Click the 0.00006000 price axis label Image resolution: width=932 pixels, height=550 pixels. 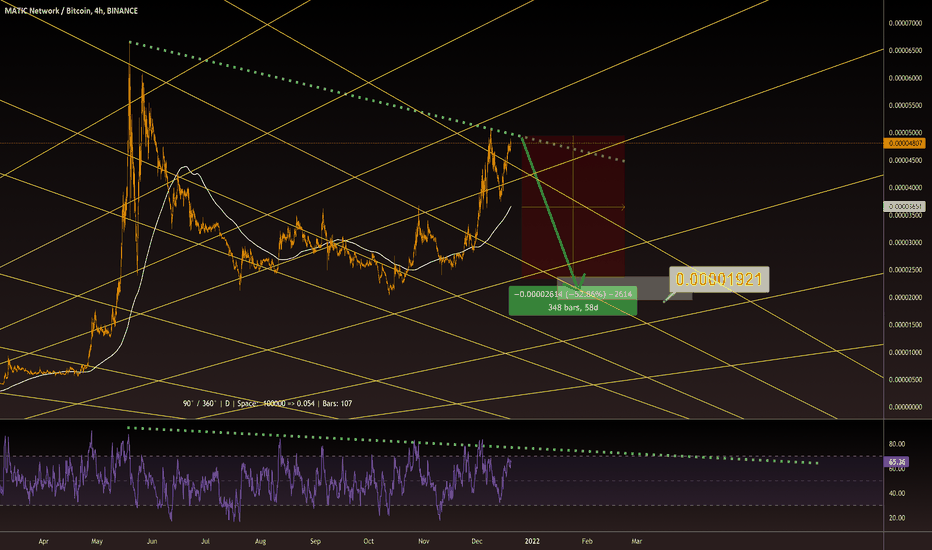905,78
